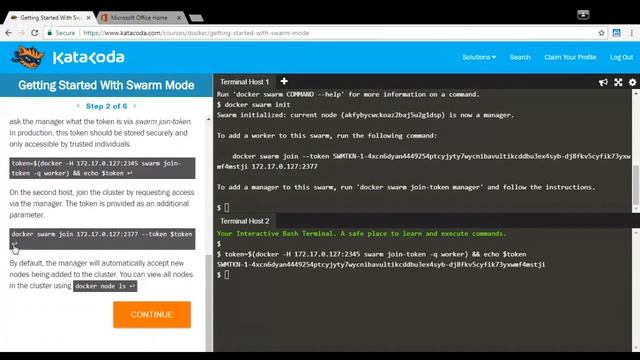Add new terminal with plus icon
Screen dimensions: 640x360
coord(284,81)
